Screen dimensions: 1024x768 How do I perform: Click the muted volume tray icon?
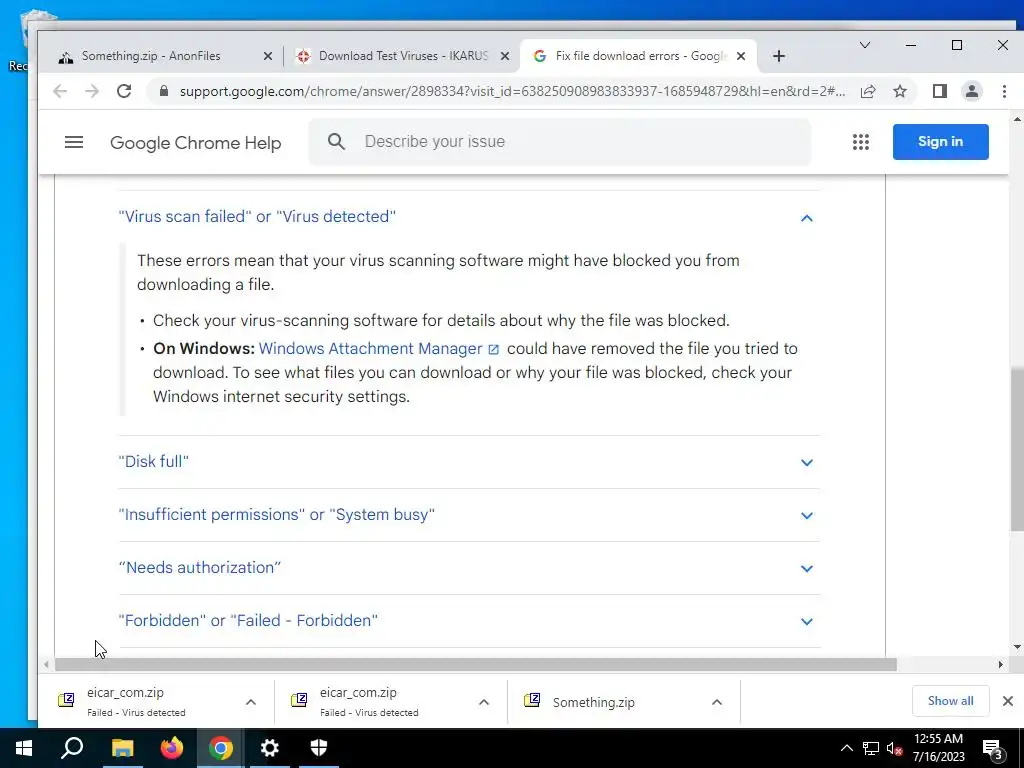coord(894,748)
